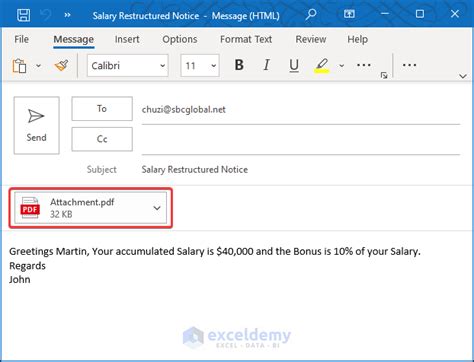474x362 pixels.
Task: Open the File menu
Action: (x=21, y=39)
